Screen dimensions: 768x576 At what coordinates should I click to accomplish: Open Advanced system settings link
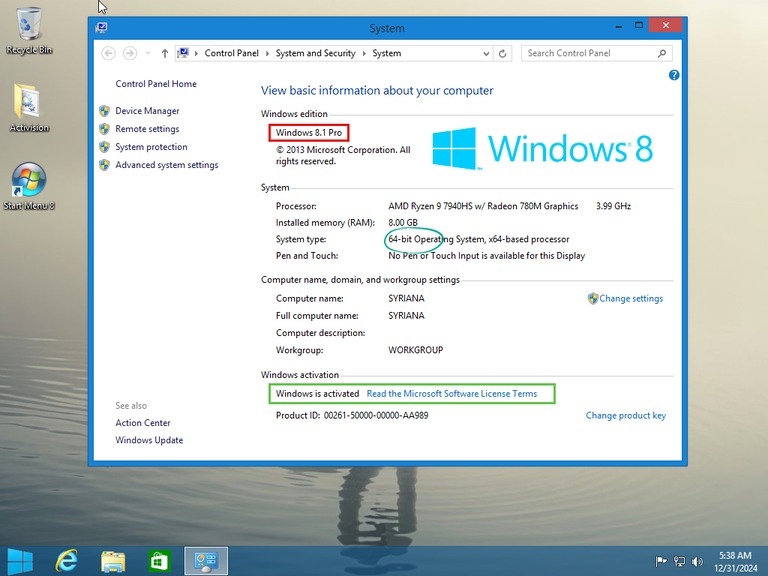pos(167,165)
